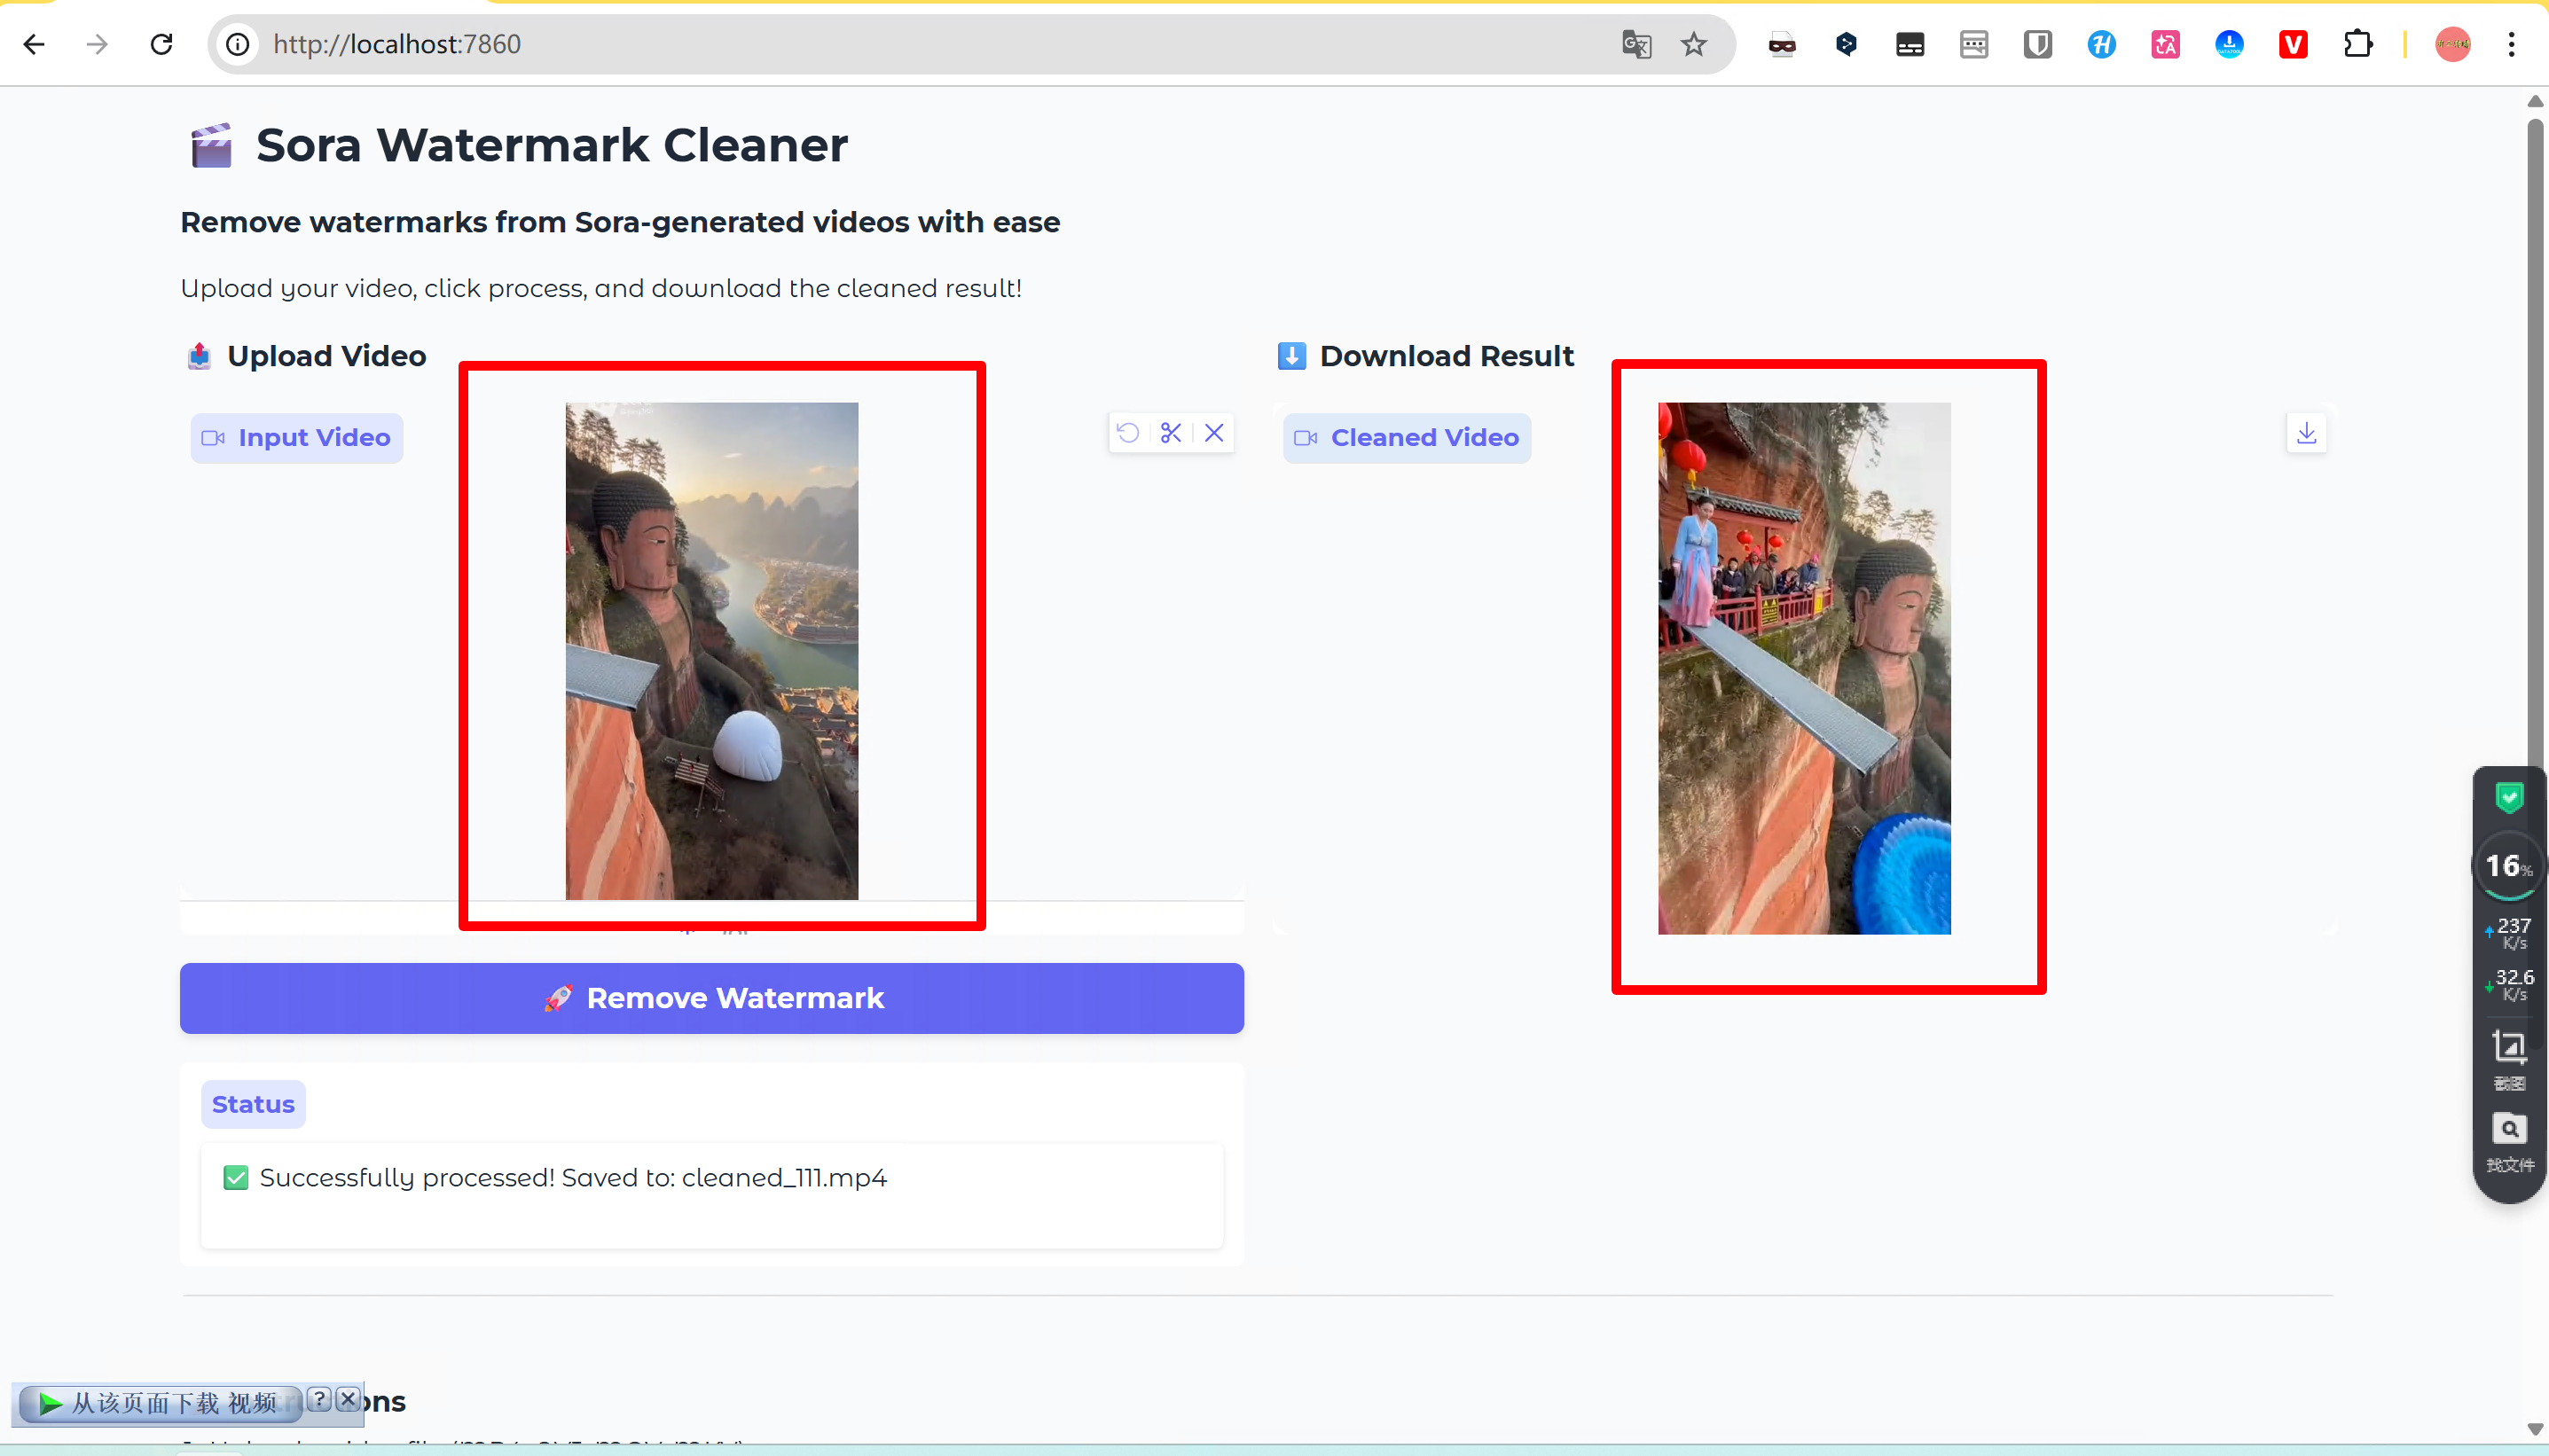The height and width of the screenshot is (1456, 2549).
Task: Download the cleaned video via download icon
Action: coord(2306,433)
